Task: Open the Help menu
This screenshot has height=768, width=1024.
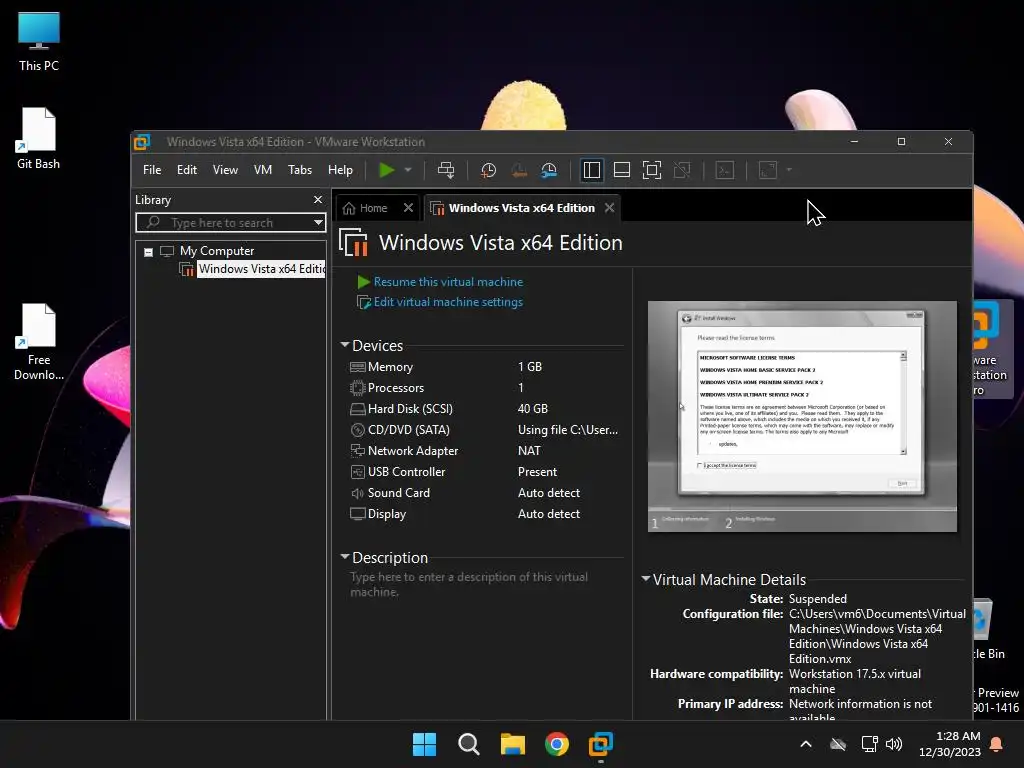Action: point(340,170)
